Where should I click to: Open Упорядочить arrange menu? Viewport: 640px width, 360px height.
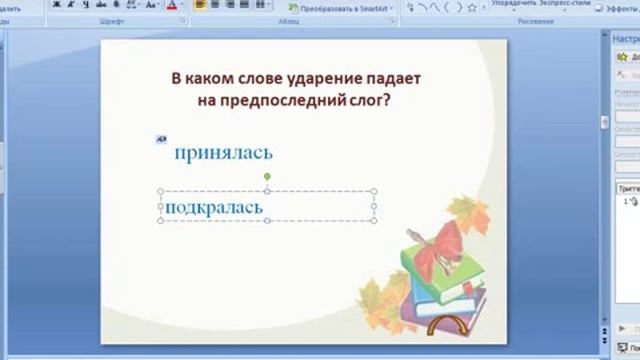pos(514,4)
